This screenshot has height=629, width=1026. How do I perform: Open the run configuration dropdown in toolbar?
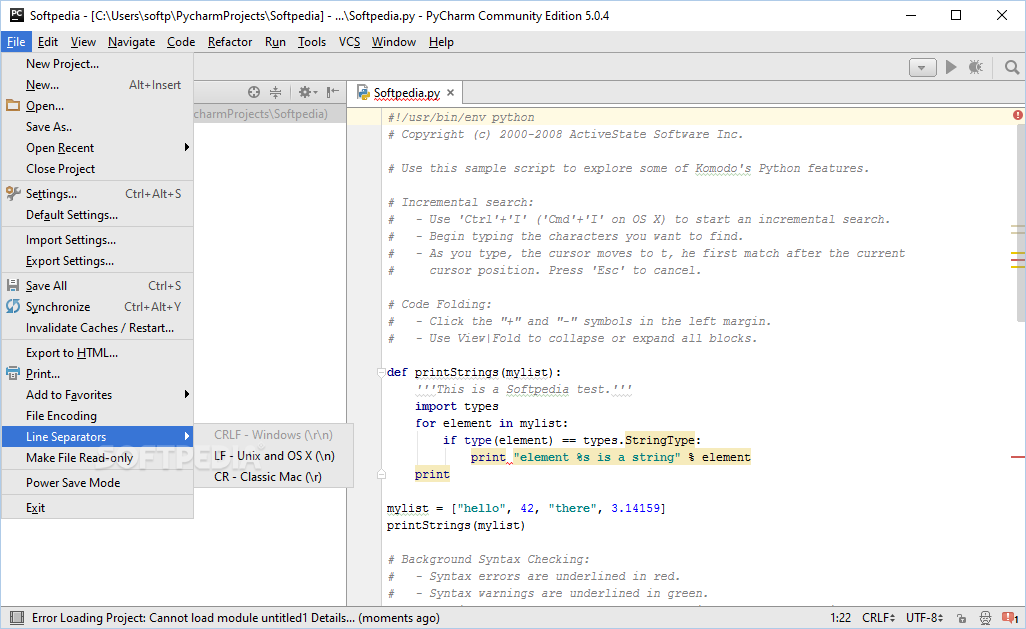click(923, 67)
